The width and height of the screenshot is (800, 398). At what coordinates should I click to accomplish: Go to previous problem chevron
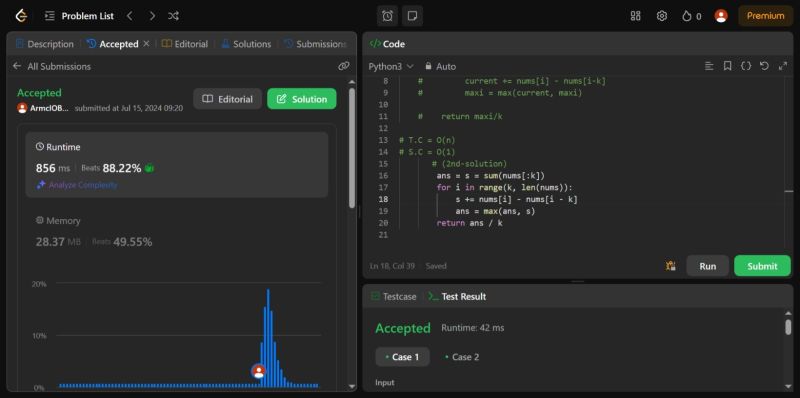coord(130,16)
